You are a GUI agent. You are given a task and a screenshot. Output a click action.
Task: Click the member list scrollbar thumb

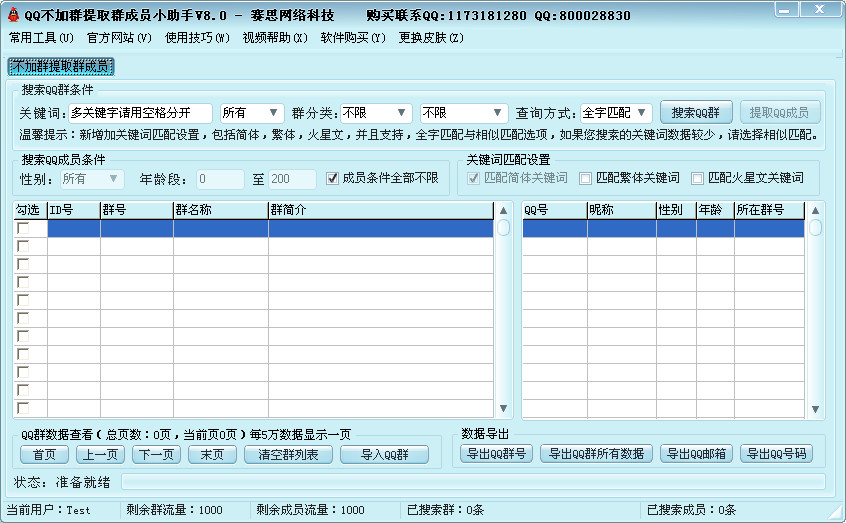click(x=815, y=228)
